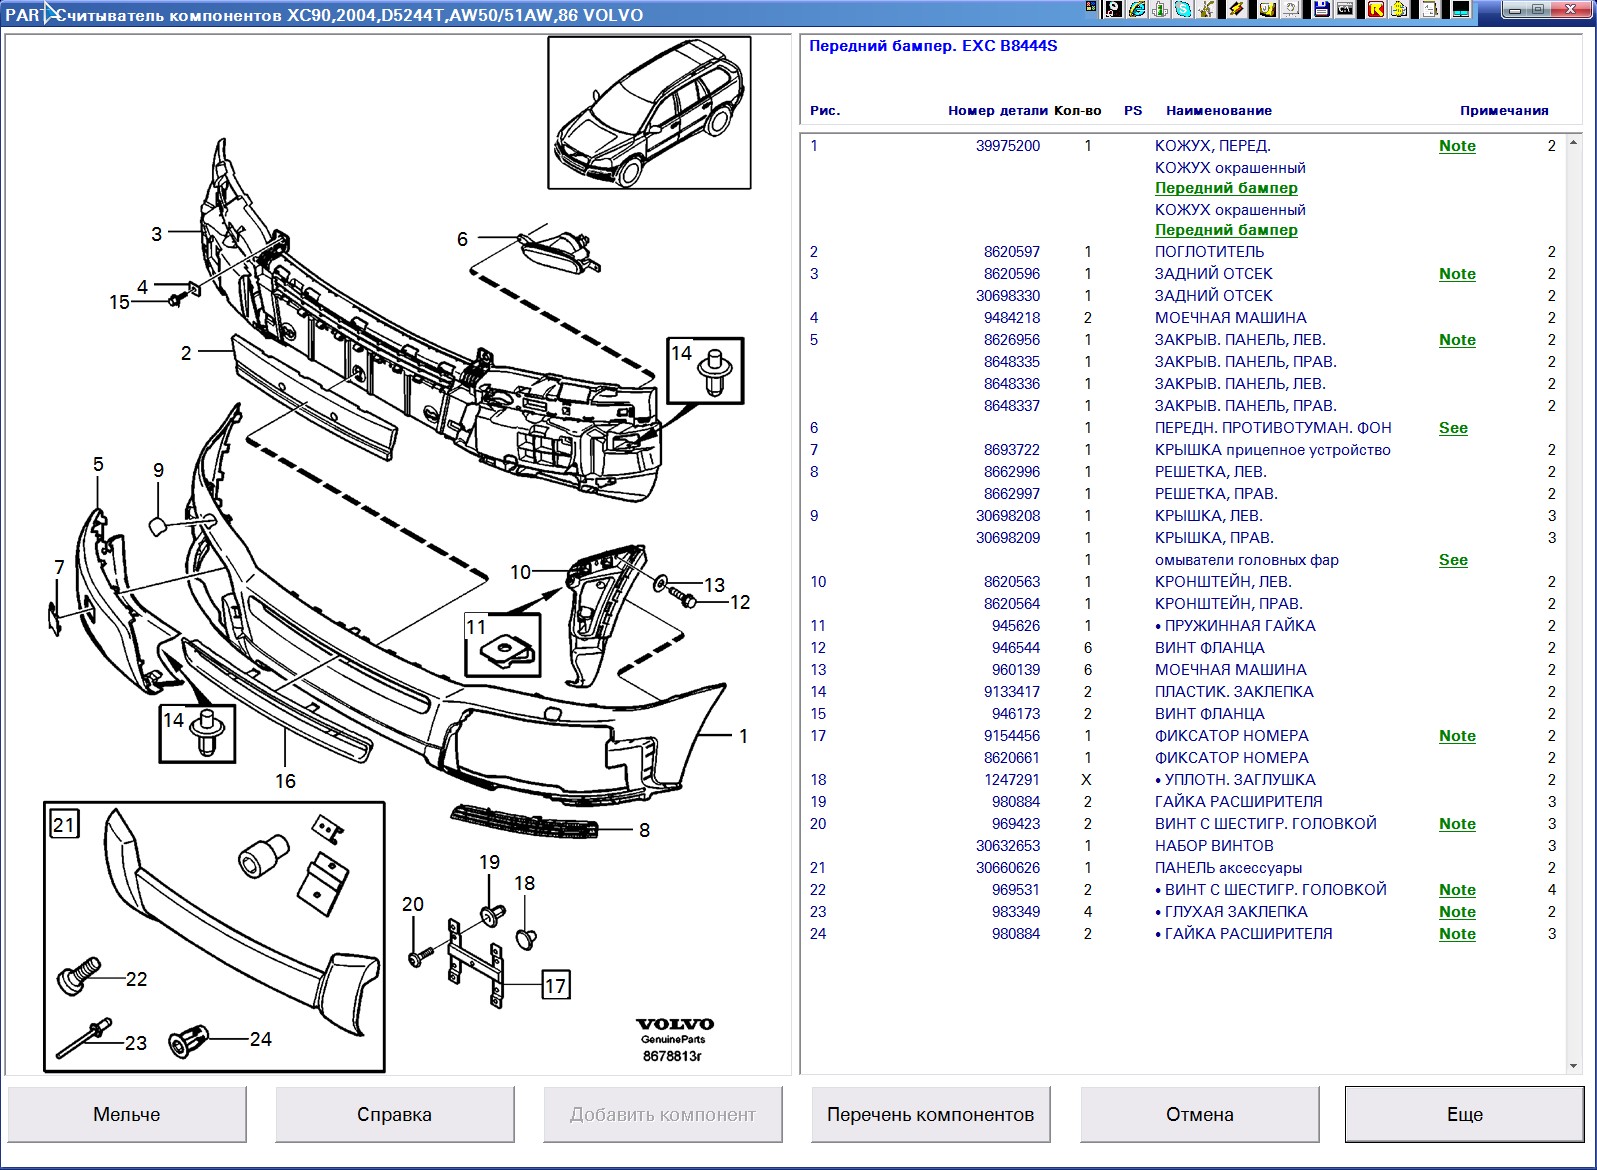
Task: Click the yellow lightning bolt toolbar icon
Action: pos(1236,9)
